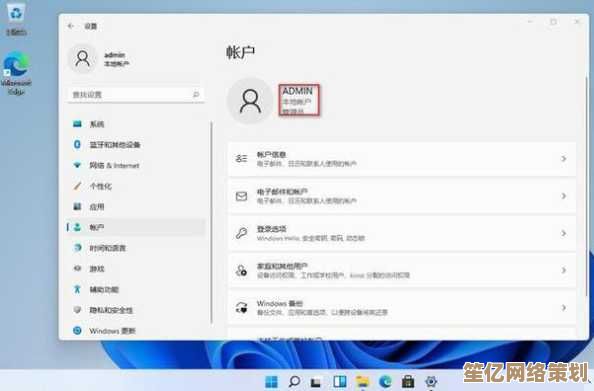The width and height of the screenshot is (594, 391).
Task: Open 辅助功能 (Accessibility) in sidebar
Action: pos(136,289)
